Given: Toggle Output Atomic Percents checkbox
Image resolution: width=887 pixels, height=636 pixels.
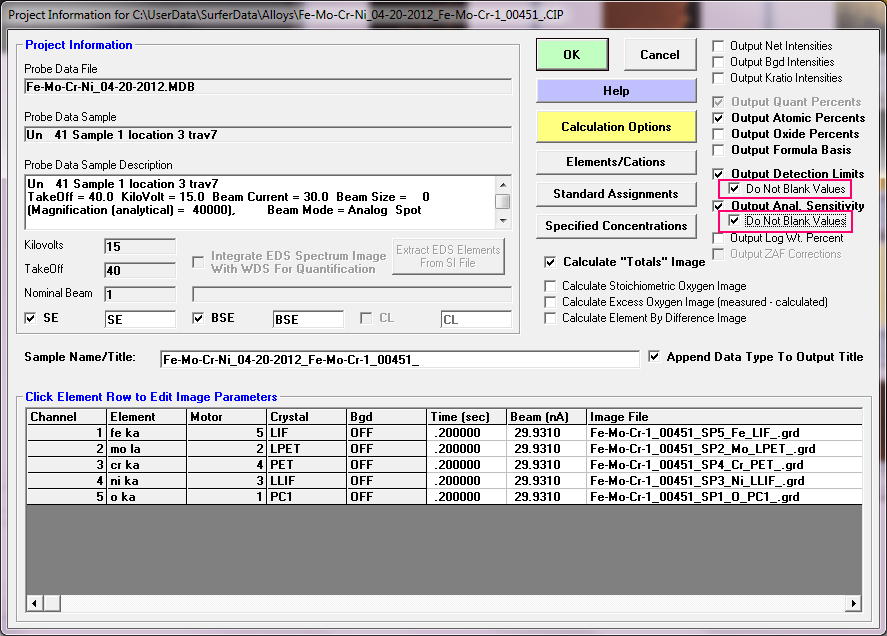Looking at the screenshot, I should point(719,118).
